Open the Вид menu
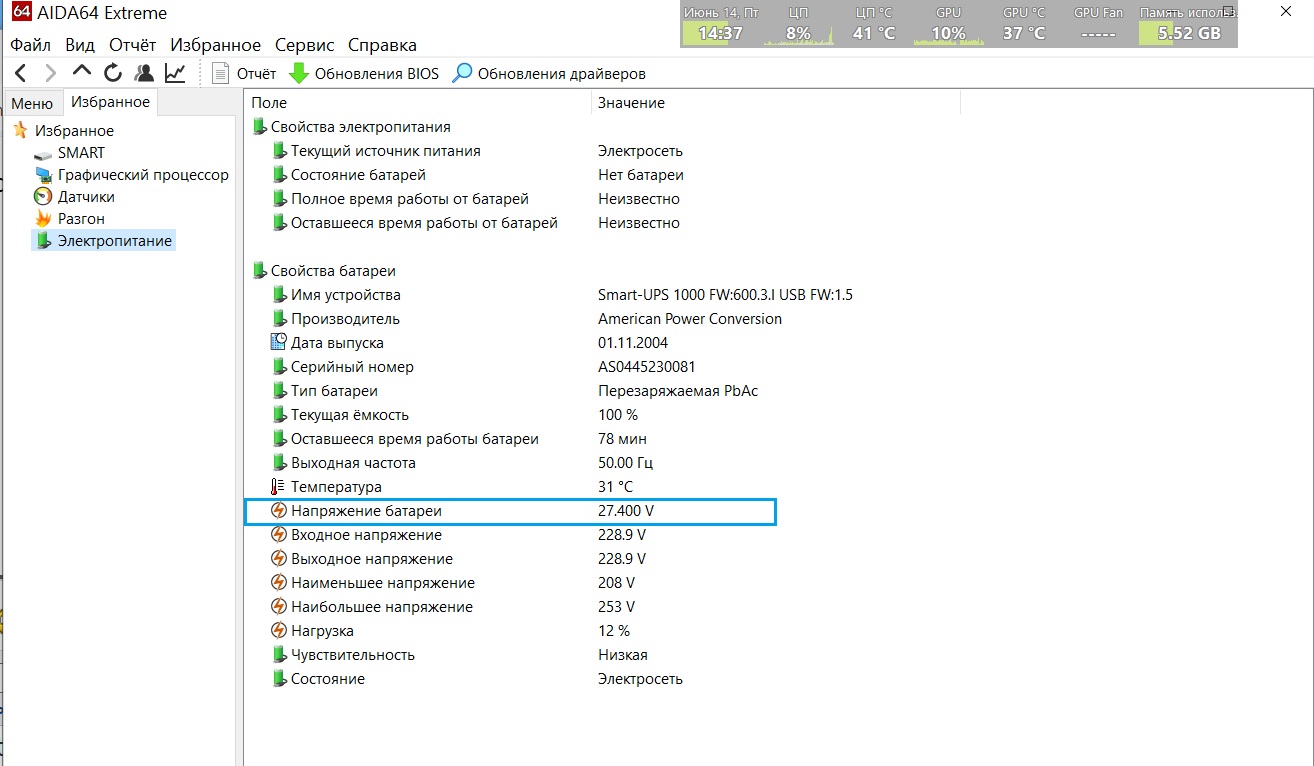Screen dimensions: 1314x766 tap(80, 45)
